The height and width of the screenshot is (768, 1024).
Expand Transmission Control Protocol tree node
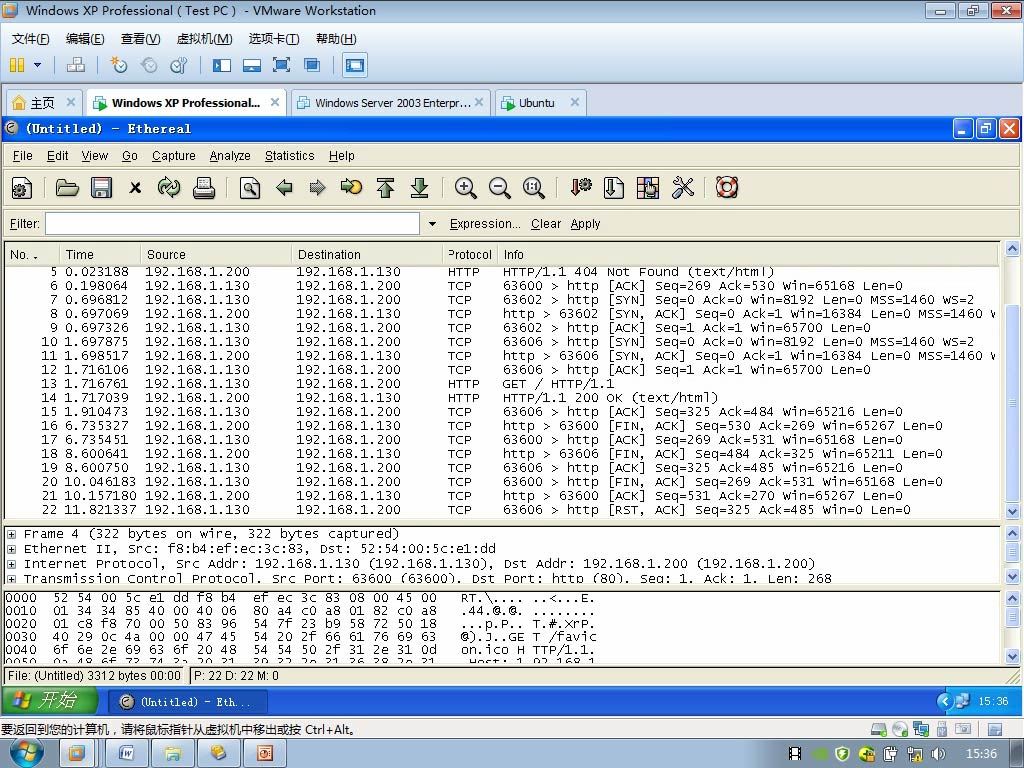click(x=11, y=579)
